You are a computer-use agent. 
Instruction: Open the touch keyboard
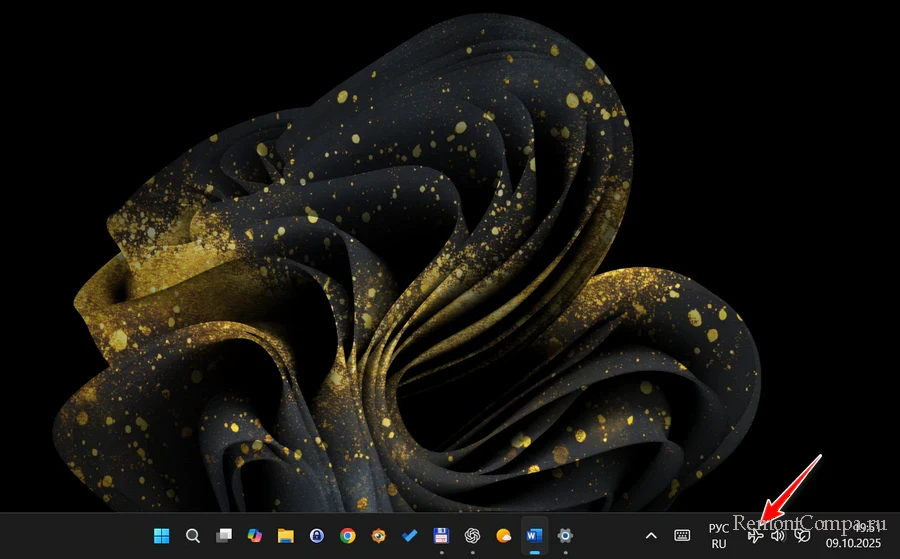(682, 535)
